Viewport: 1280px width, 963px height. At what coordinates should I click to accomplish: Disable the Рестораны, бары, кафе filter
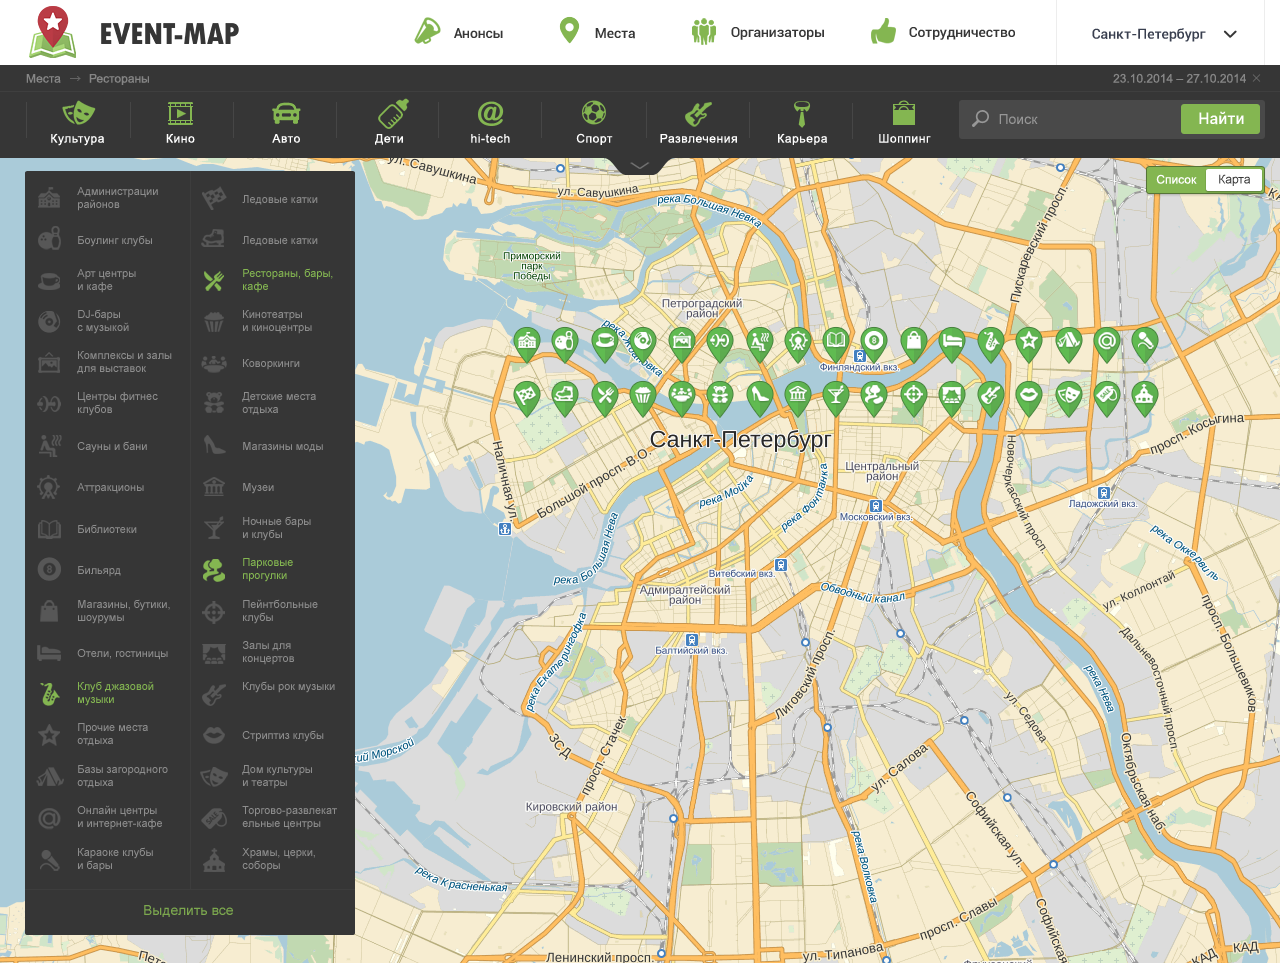pyautogui.click(x=269, y=280)
